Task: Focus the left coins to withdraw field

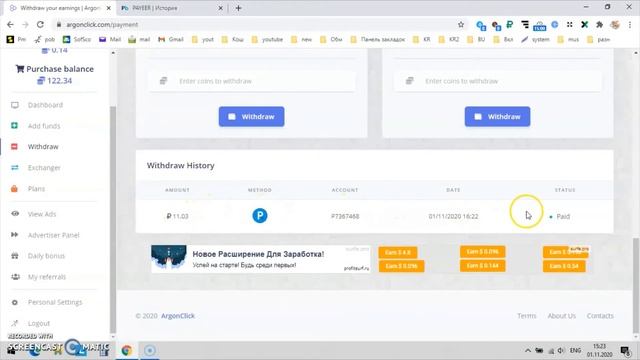Action: click(251, 81)
